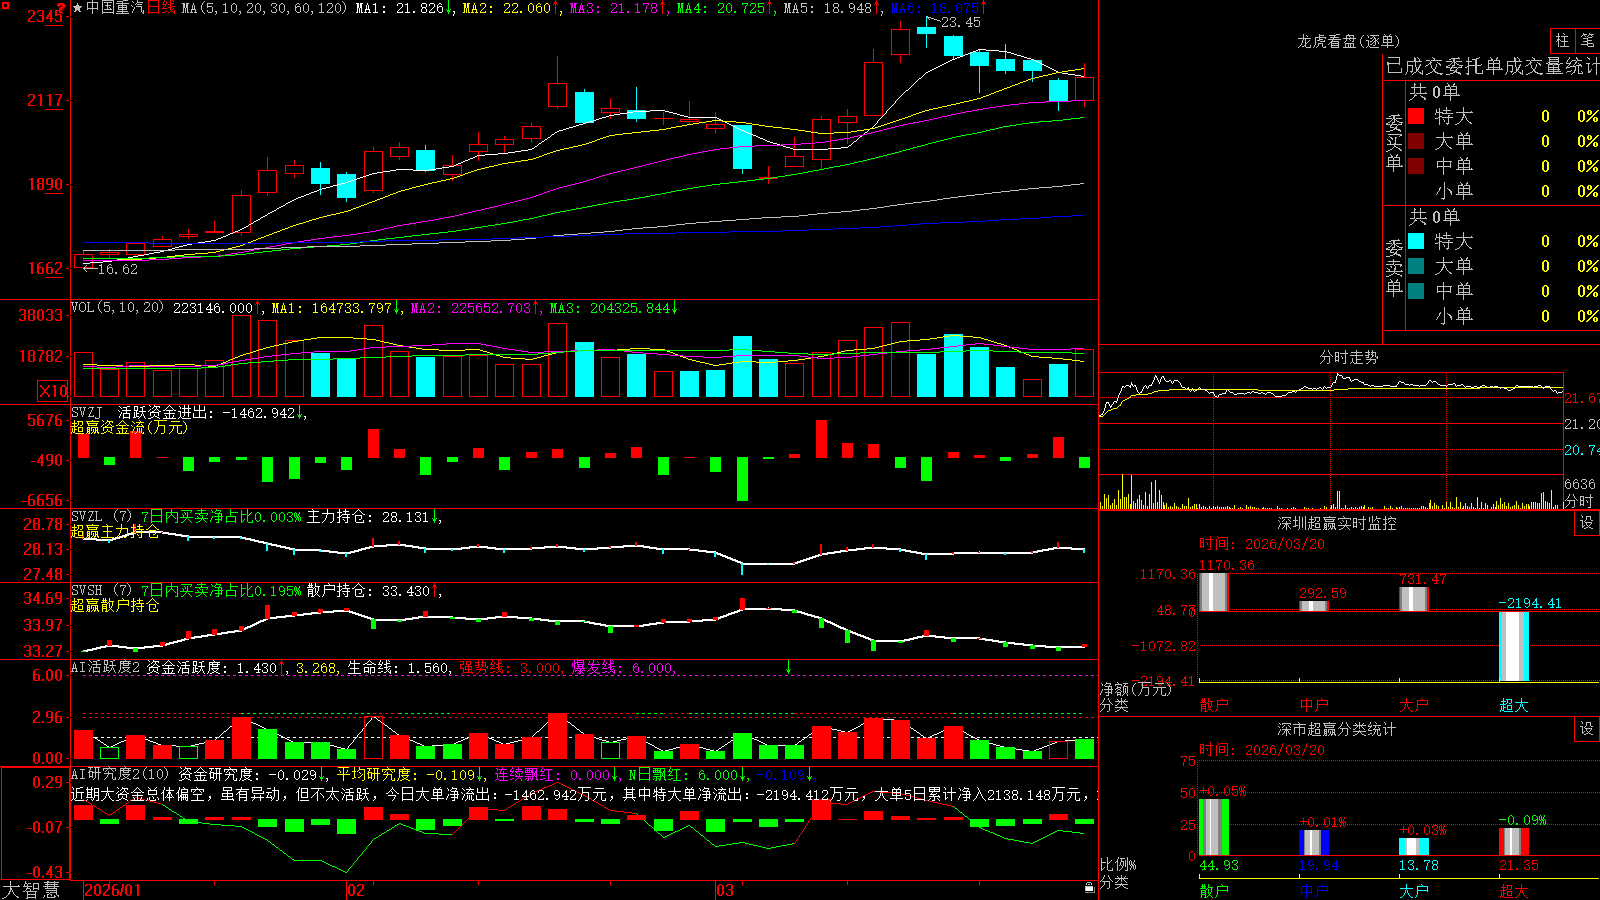Click the 超赢资金流(万元) label
Viewport: 1600px width, 900px height.
point(129,427)
